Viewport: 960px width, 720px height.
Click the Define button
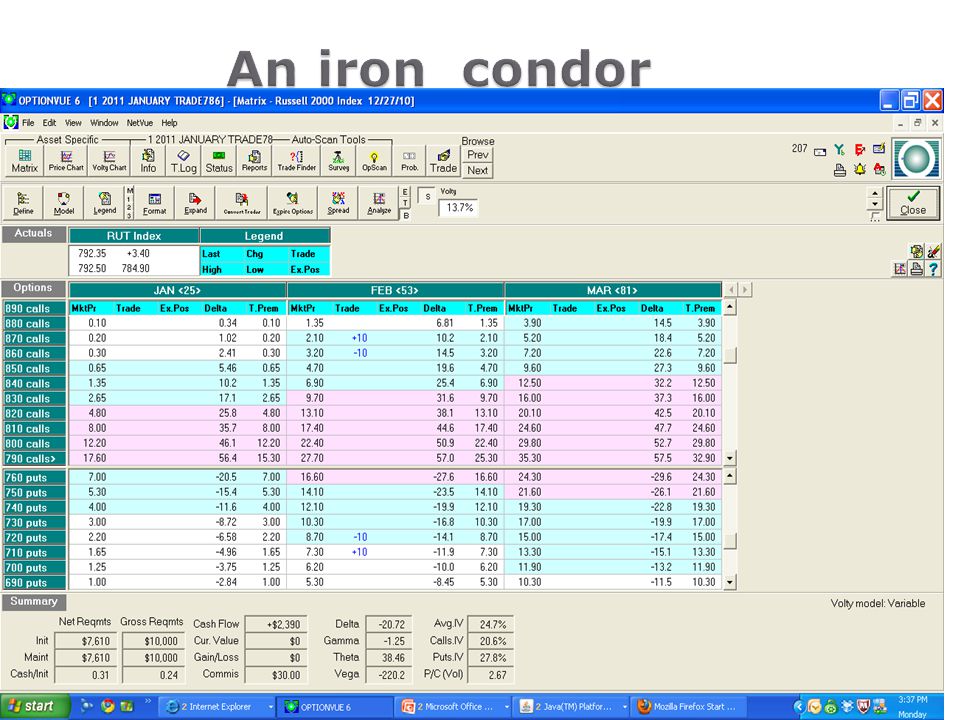coord(23,204)
